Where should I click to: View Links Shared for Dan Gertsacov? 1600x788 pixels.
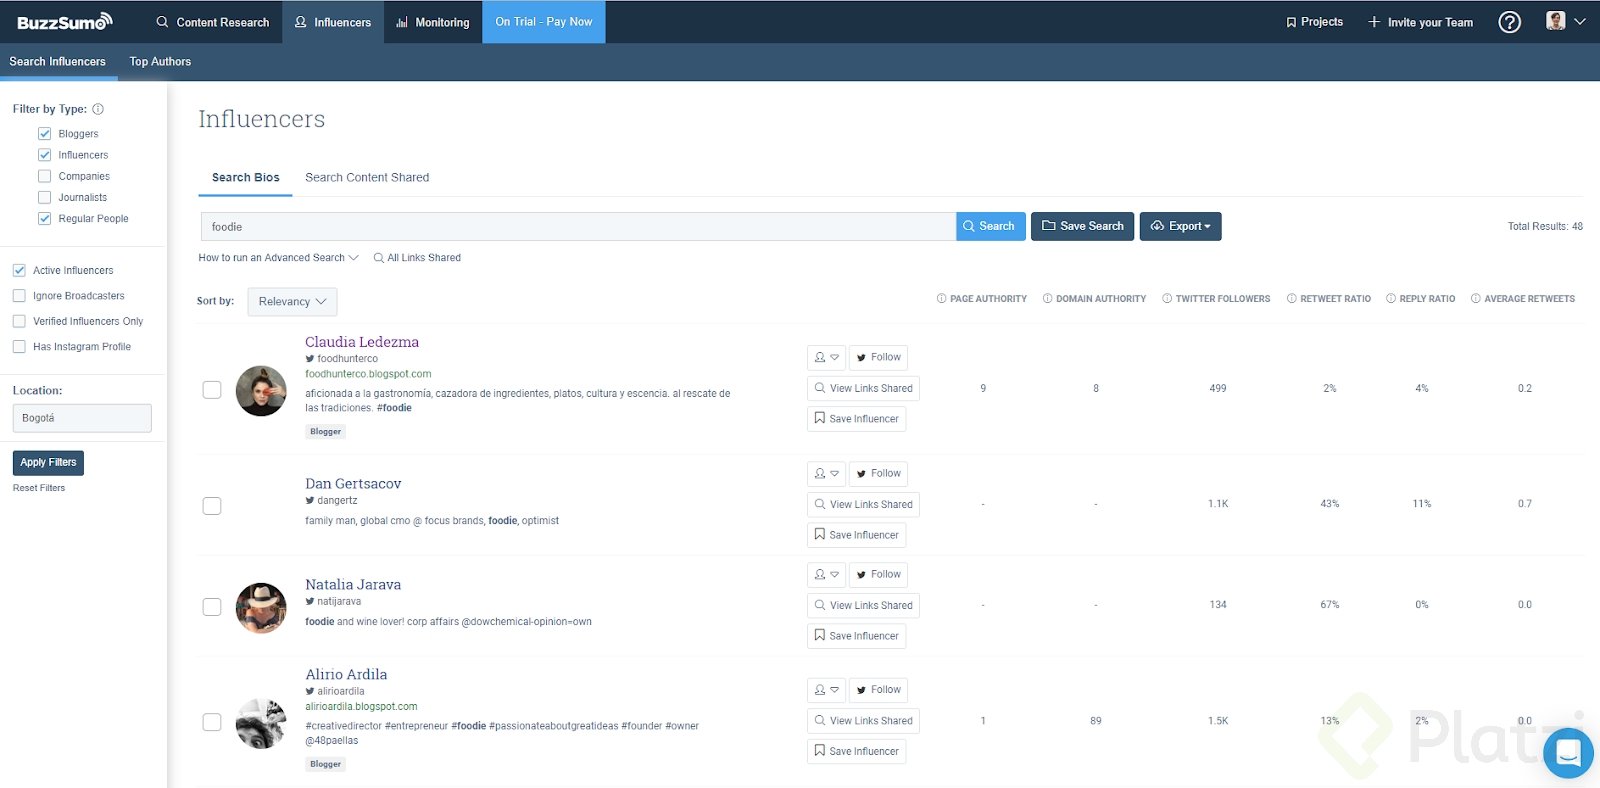pyautogui.click(x=863, y=505)
